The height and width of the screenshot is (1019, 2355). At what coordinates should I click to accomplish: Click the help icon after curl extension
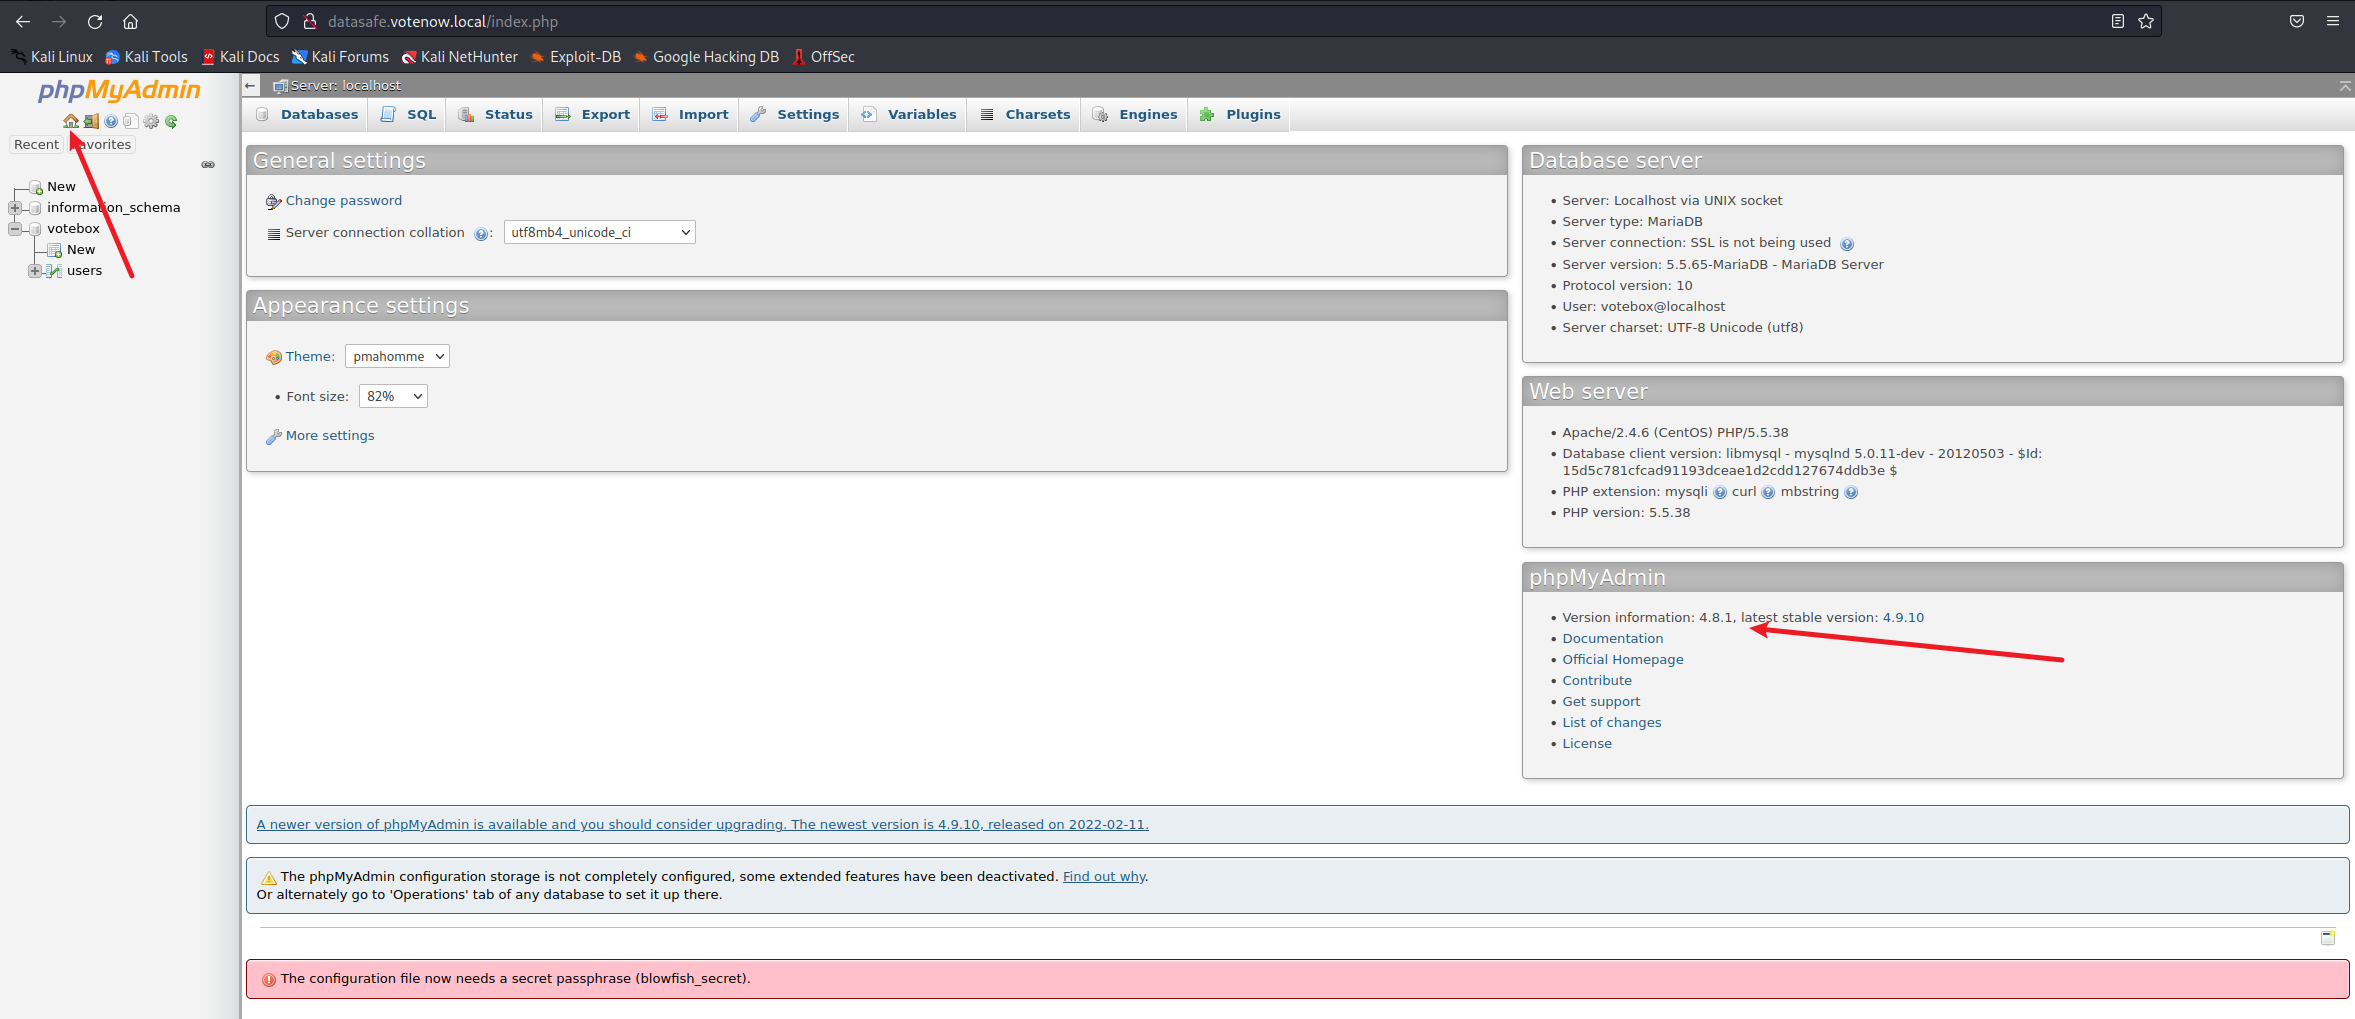pos(1768,493)
